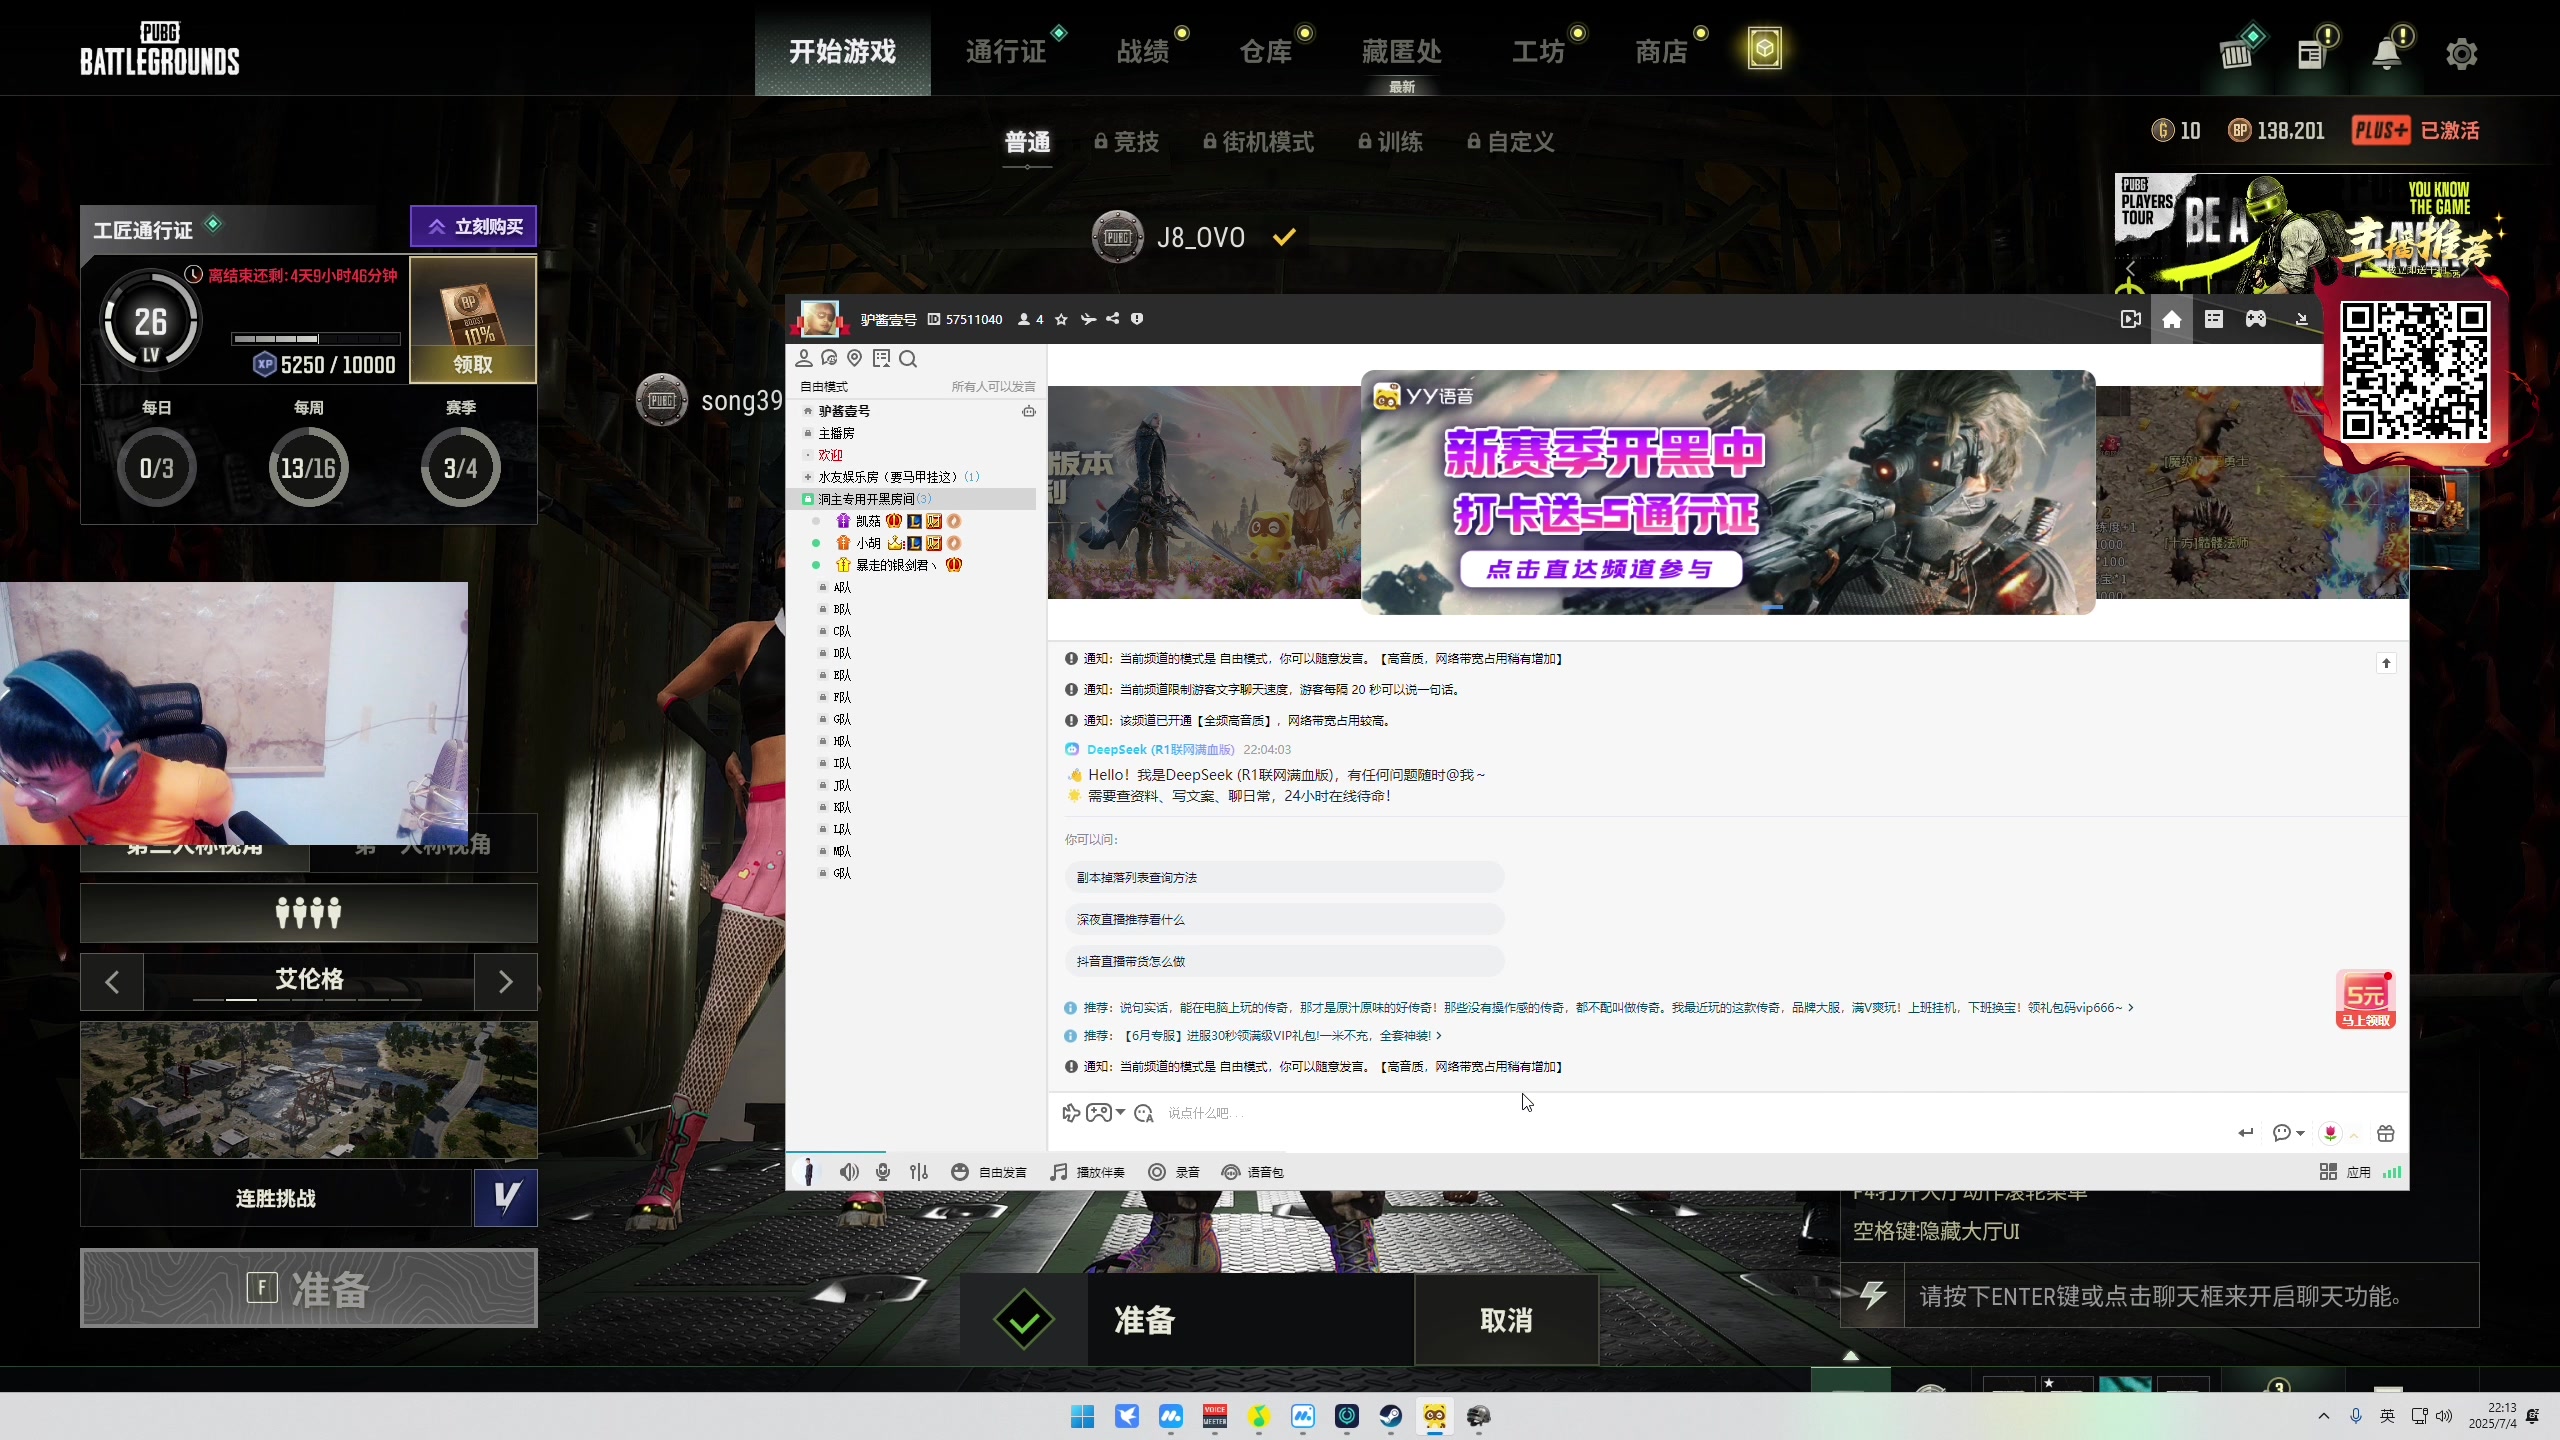Click 录音 record icon in YY bottom bar
The height and width of the screenshot is (1440, 2560).
[x=1172, y=1172]
